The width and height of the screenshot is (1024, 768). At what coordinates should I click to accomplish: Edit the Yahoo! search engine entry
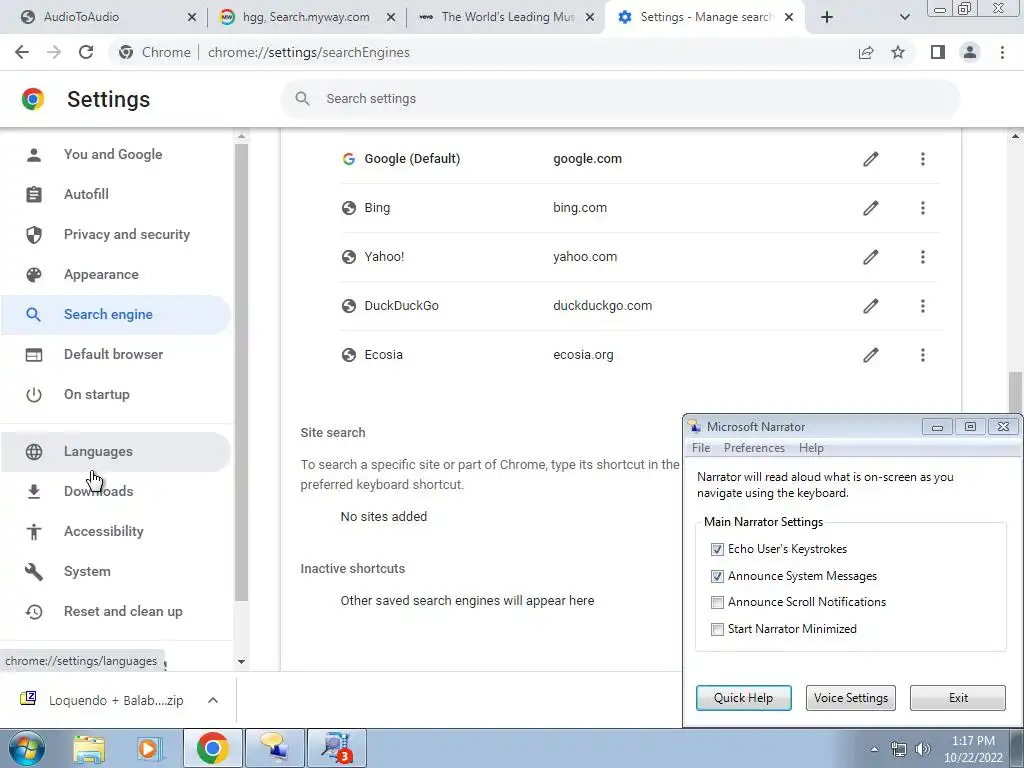pyautogui.click(x=871, y=257)
